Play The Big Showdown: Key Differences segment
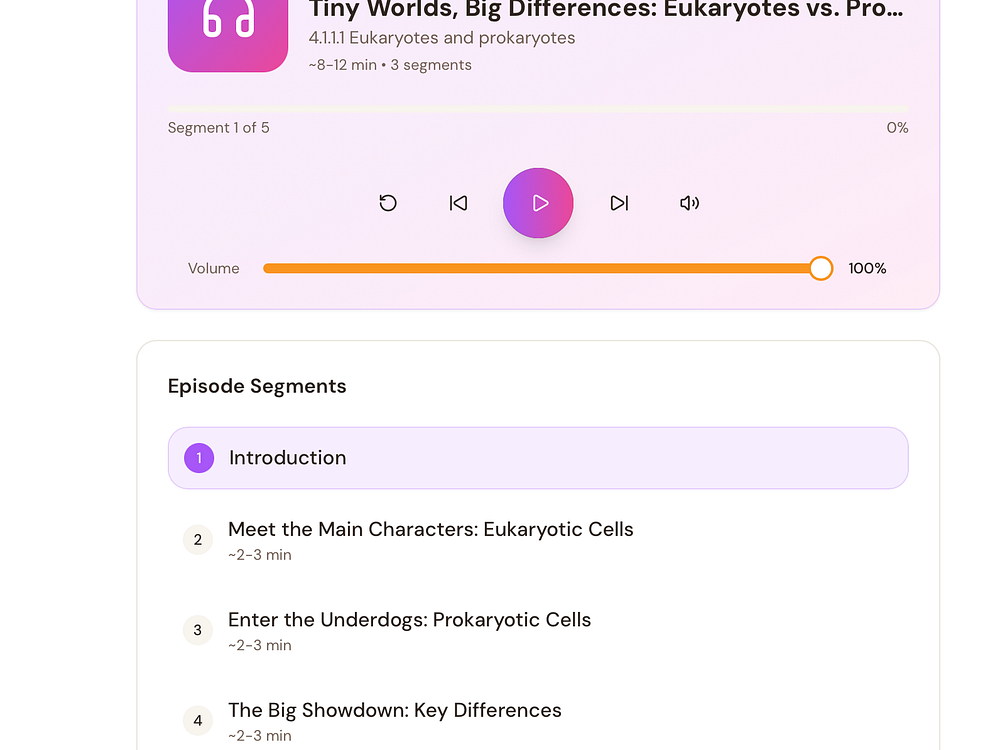The height and width of the screenshot is (750, 1000). (x=394, y=711)
